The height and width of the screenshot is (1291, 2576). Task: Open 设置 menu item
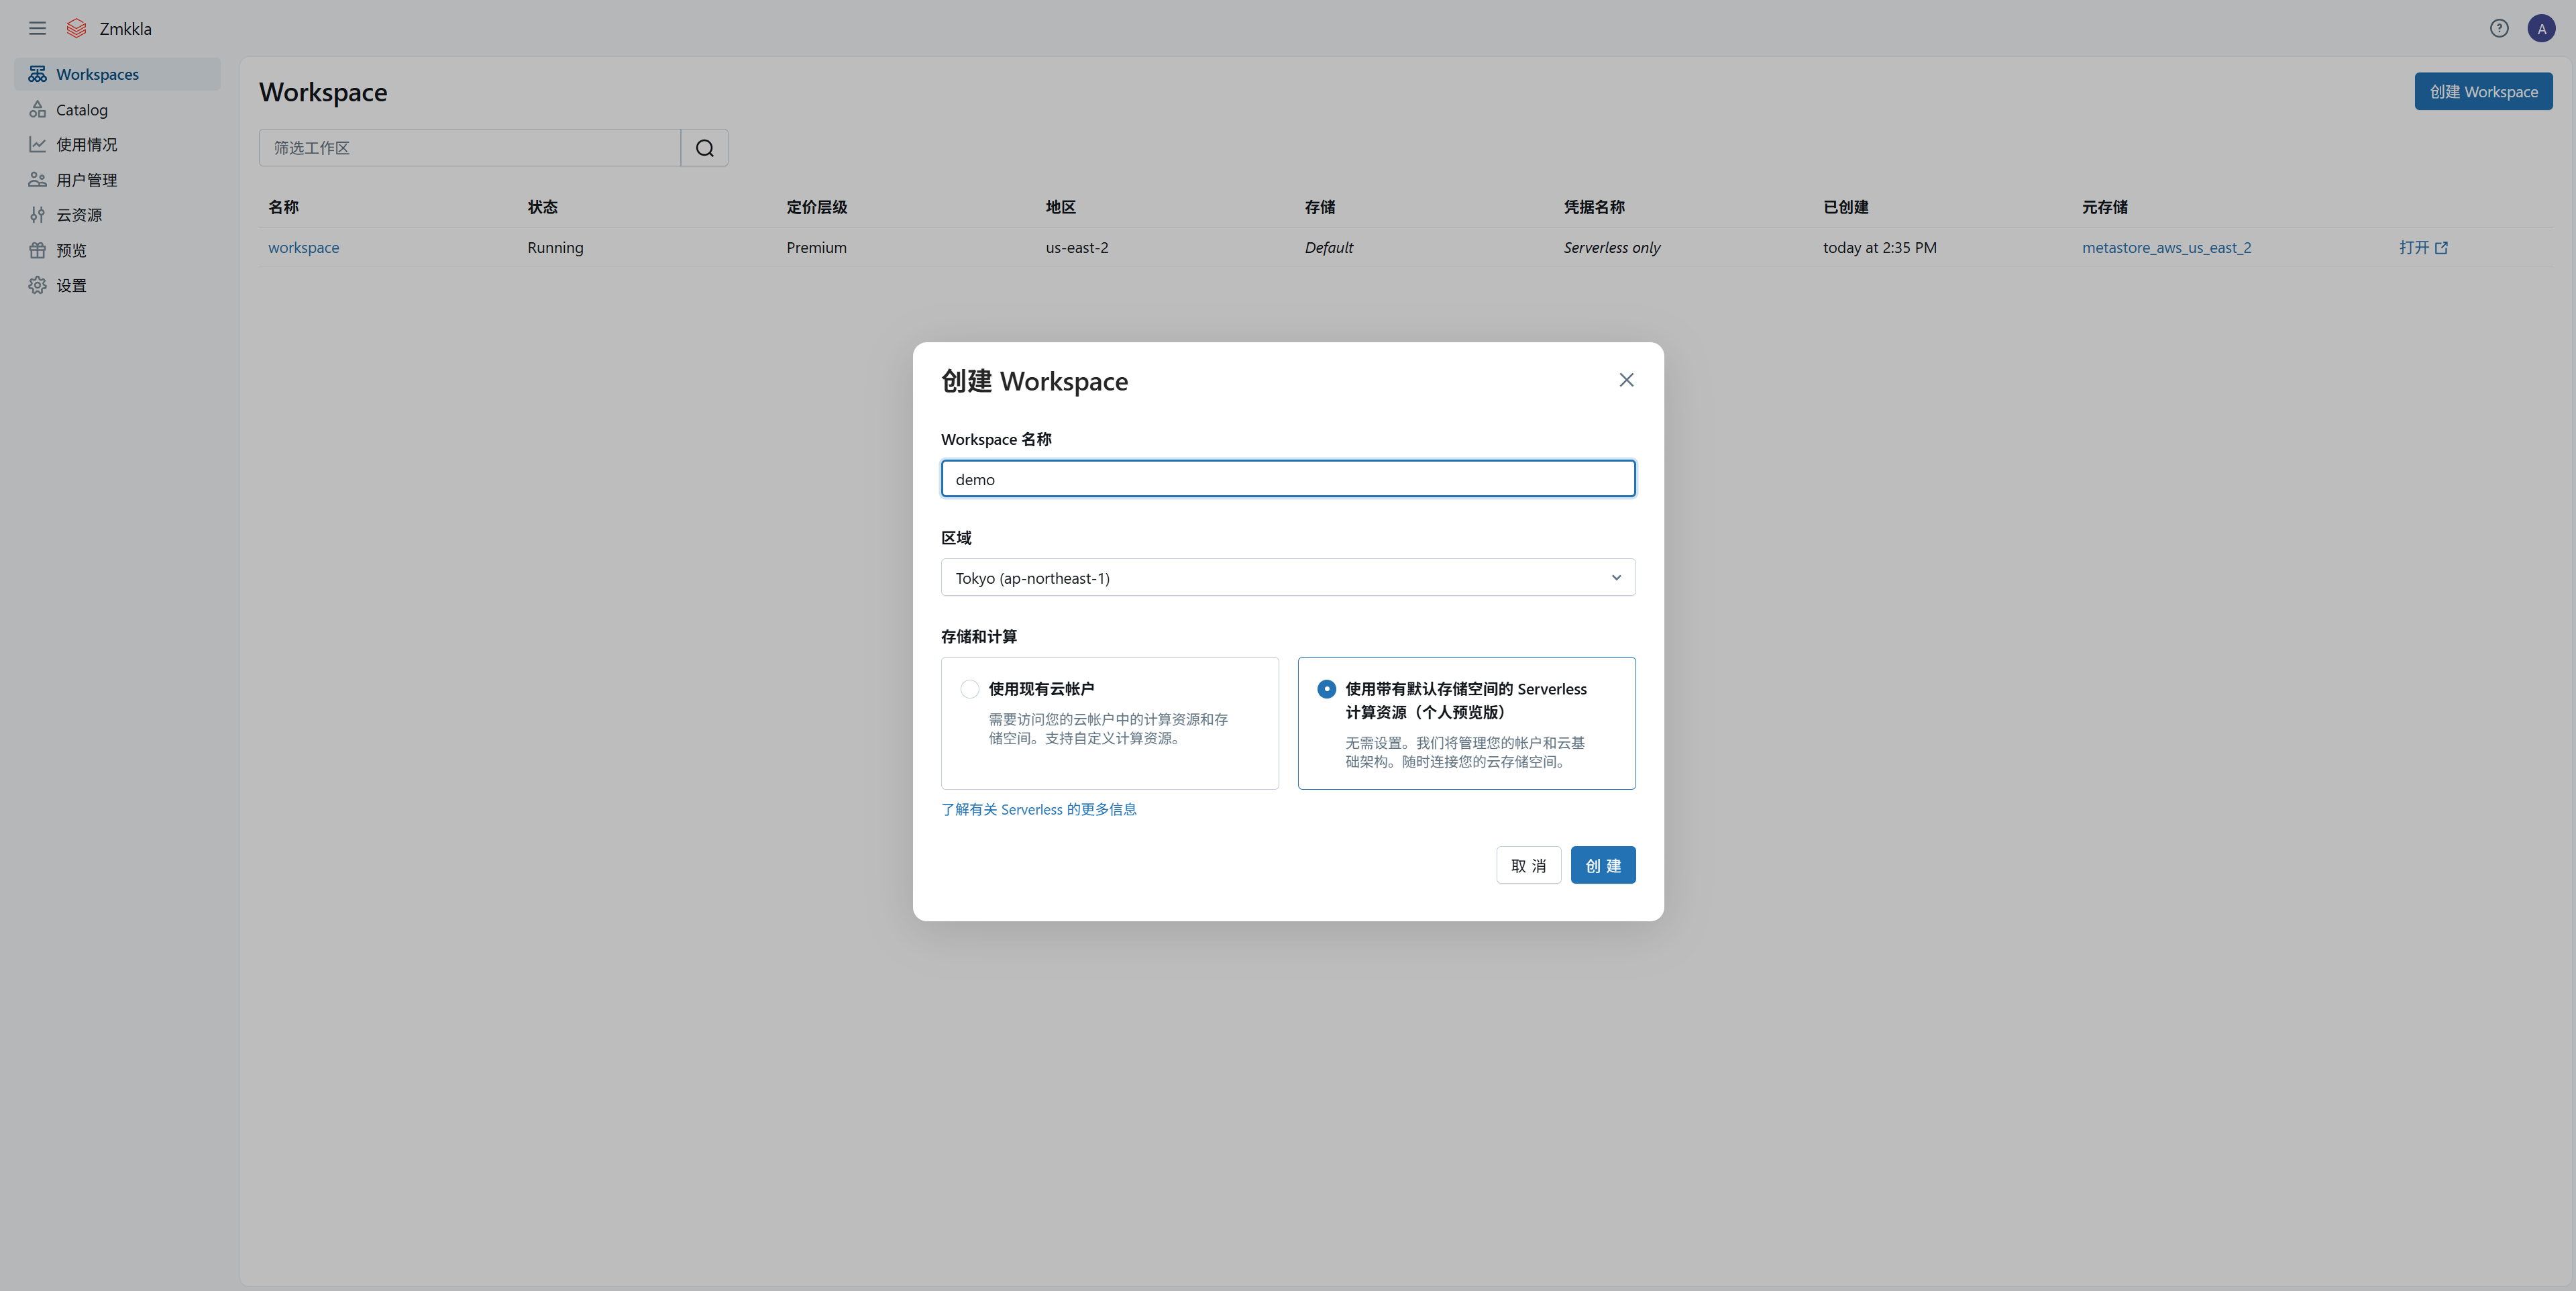[117, 285]
